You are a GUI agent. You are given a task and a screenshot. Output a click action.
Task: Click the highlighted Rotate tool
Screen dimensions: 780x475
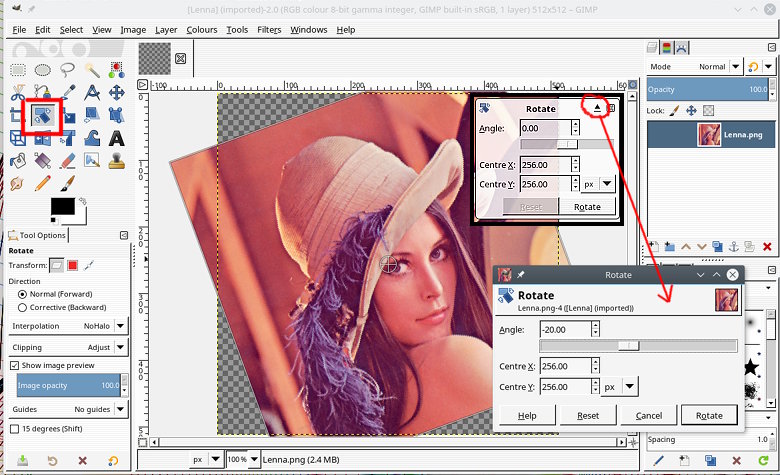tap(43, 115)
